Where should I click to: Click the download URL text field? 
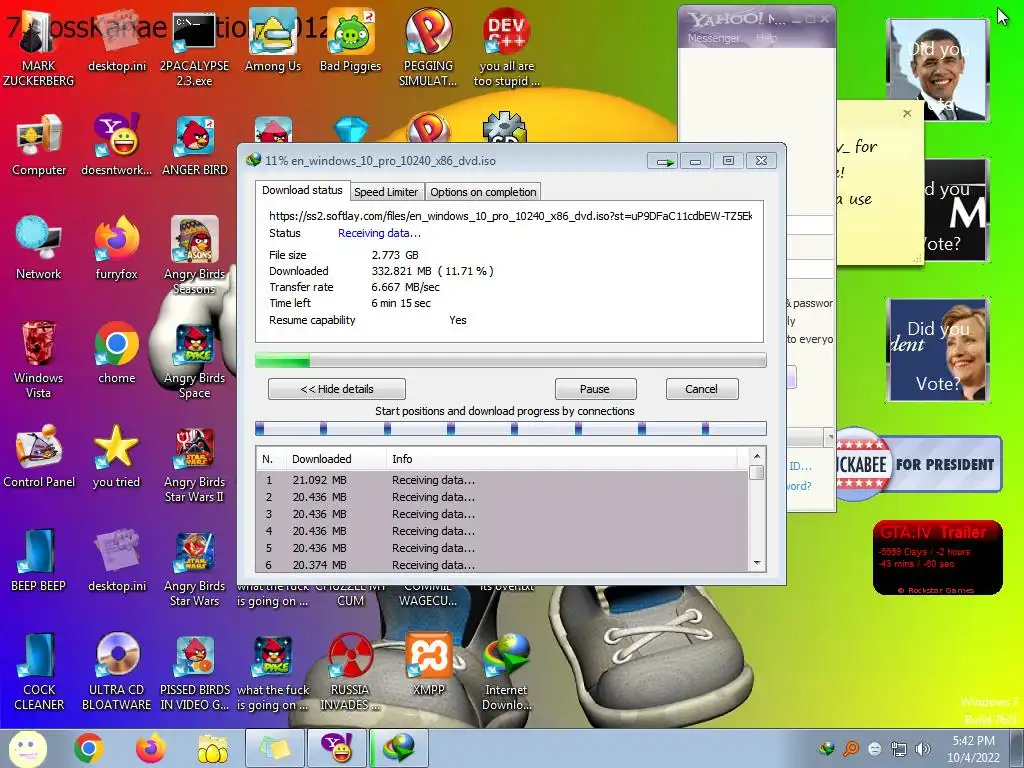[511, 216]
